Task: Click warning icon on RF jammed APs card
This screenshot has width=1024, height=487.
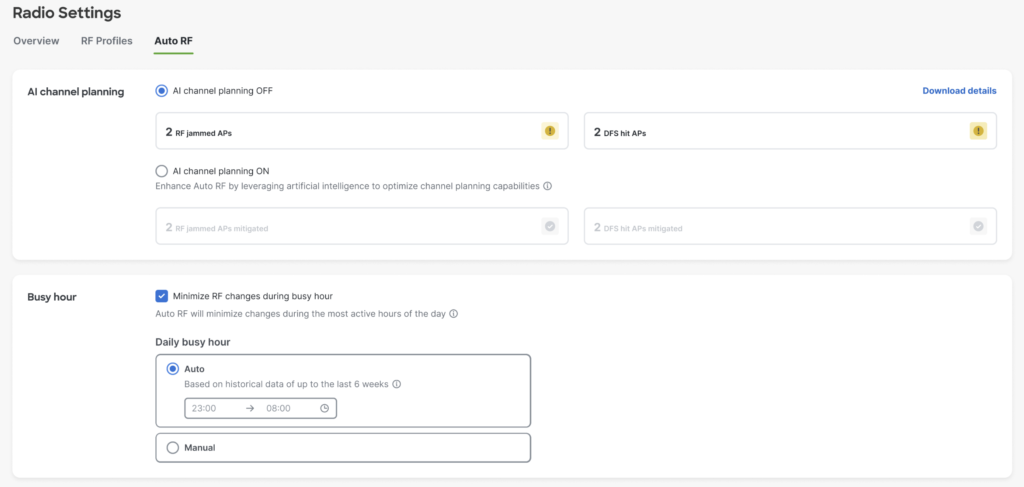Action: [549, 131]
